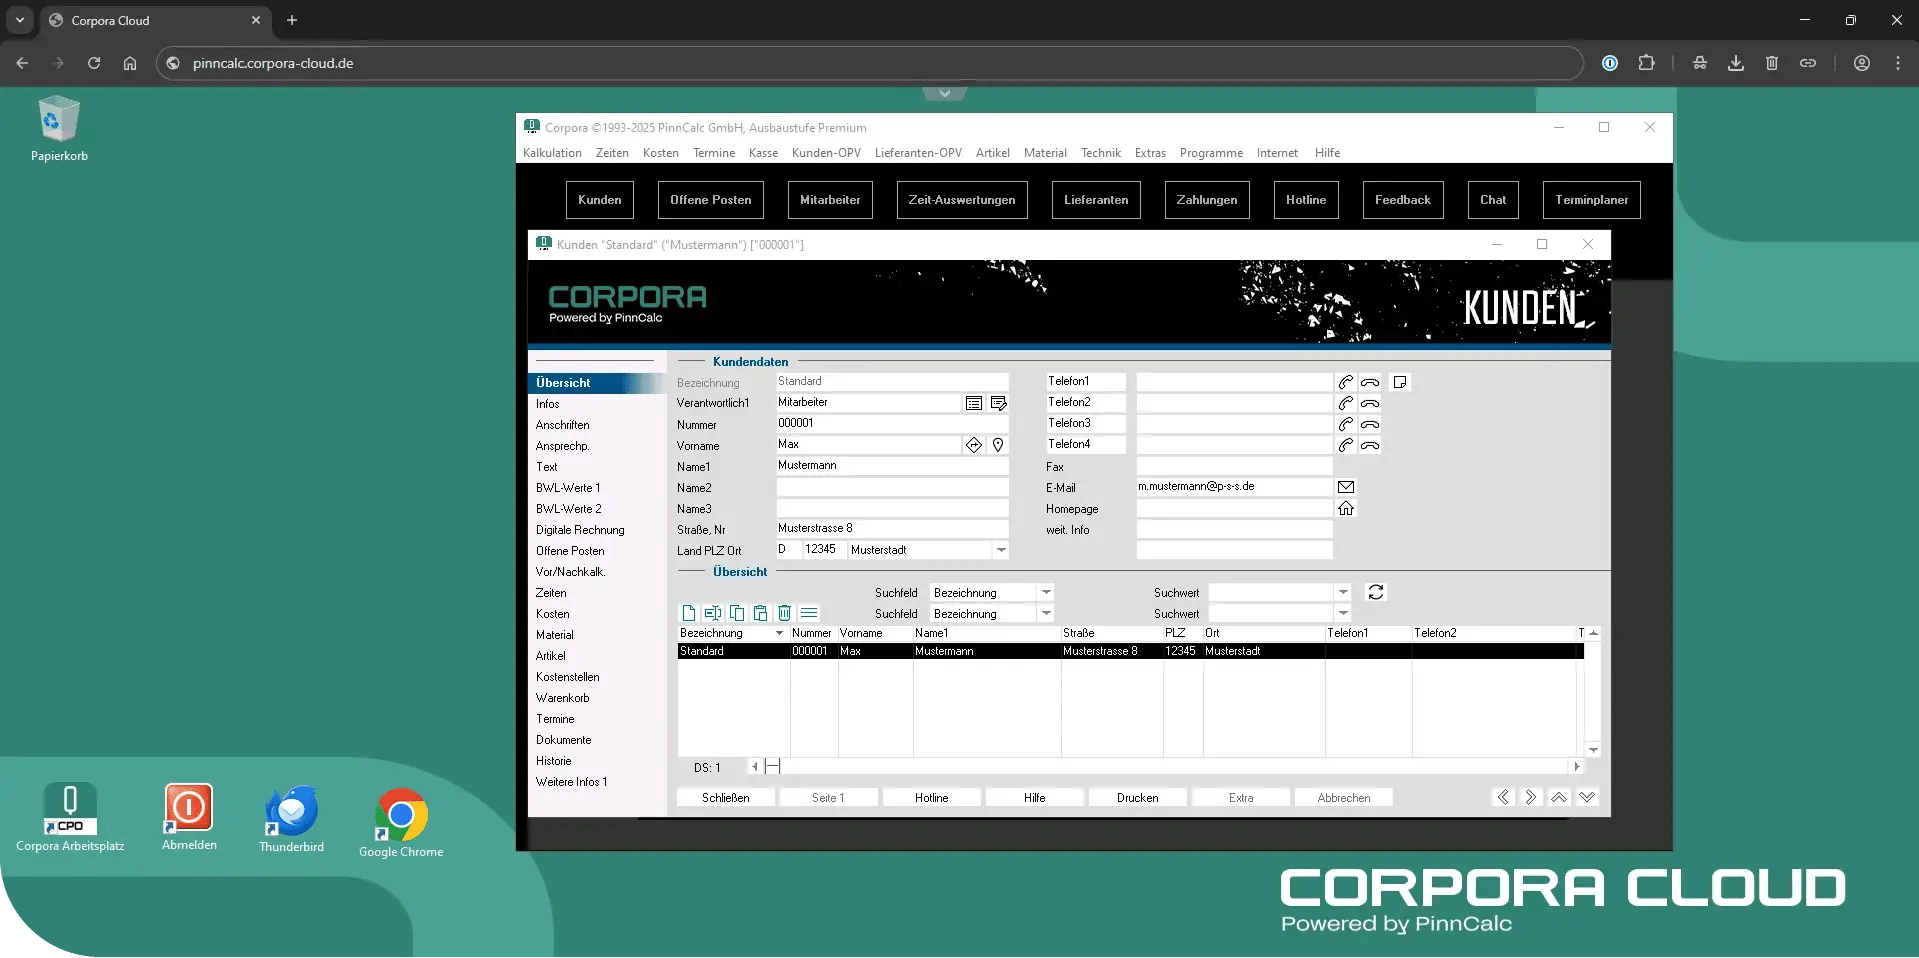
Task: Click the E-Mail input field
Action: pos(1234,487)
